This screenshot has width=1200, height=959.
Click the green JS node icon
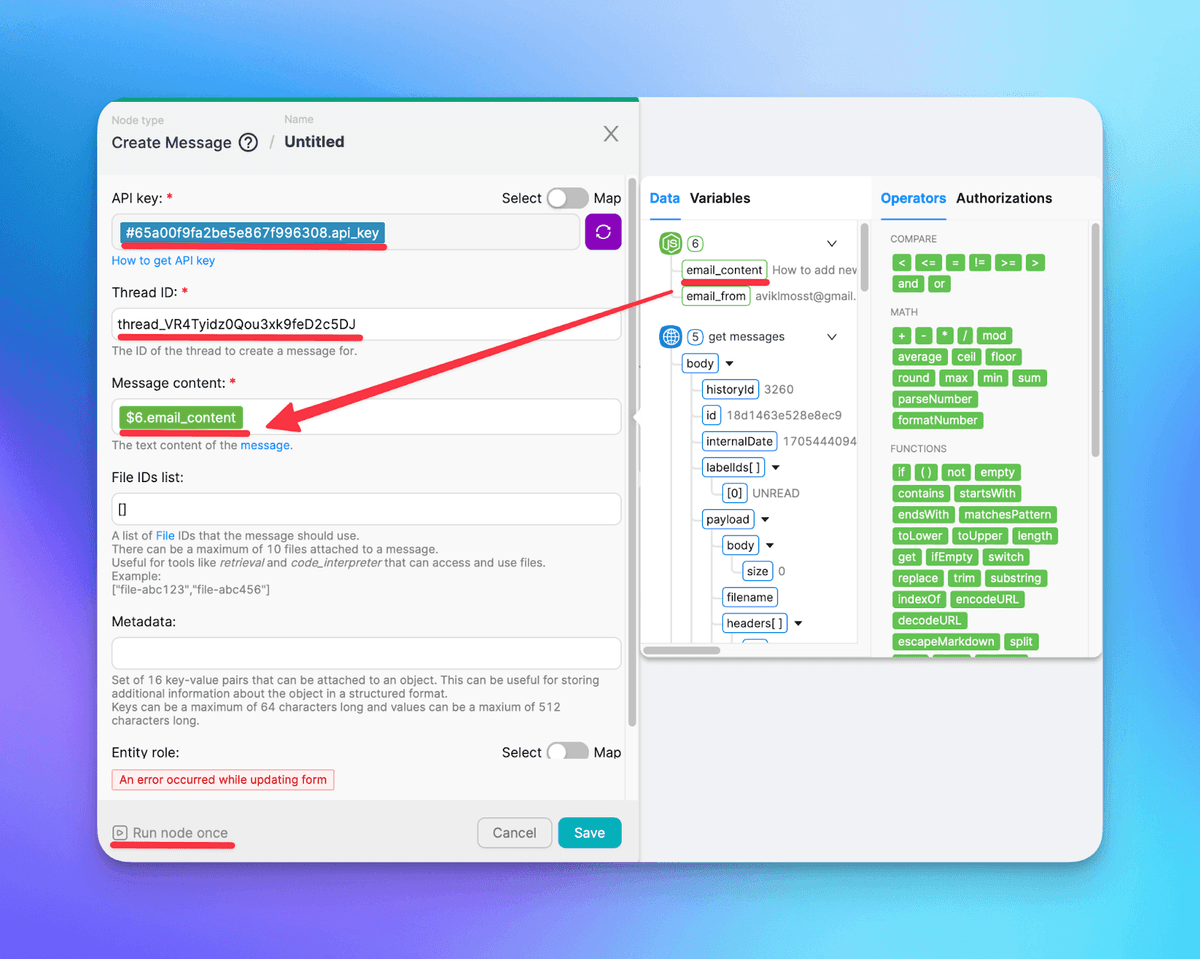(x=670, y=243)
